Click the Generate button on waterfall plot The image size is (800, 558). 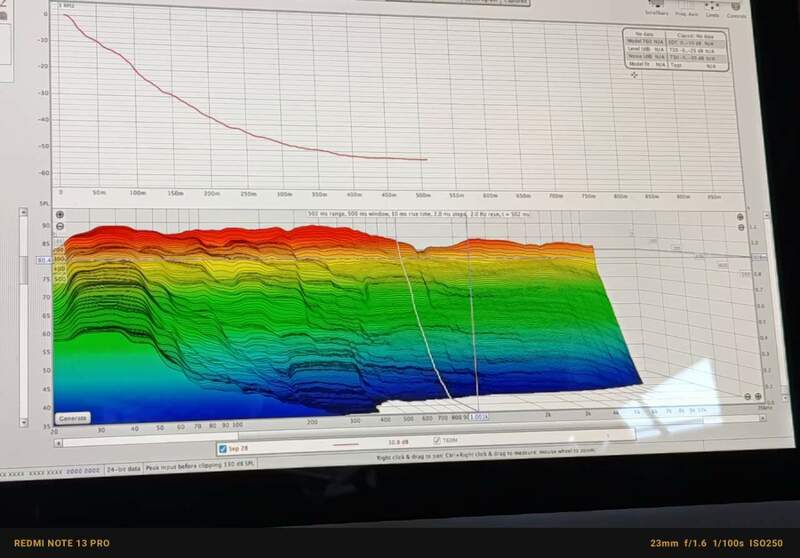73,418
